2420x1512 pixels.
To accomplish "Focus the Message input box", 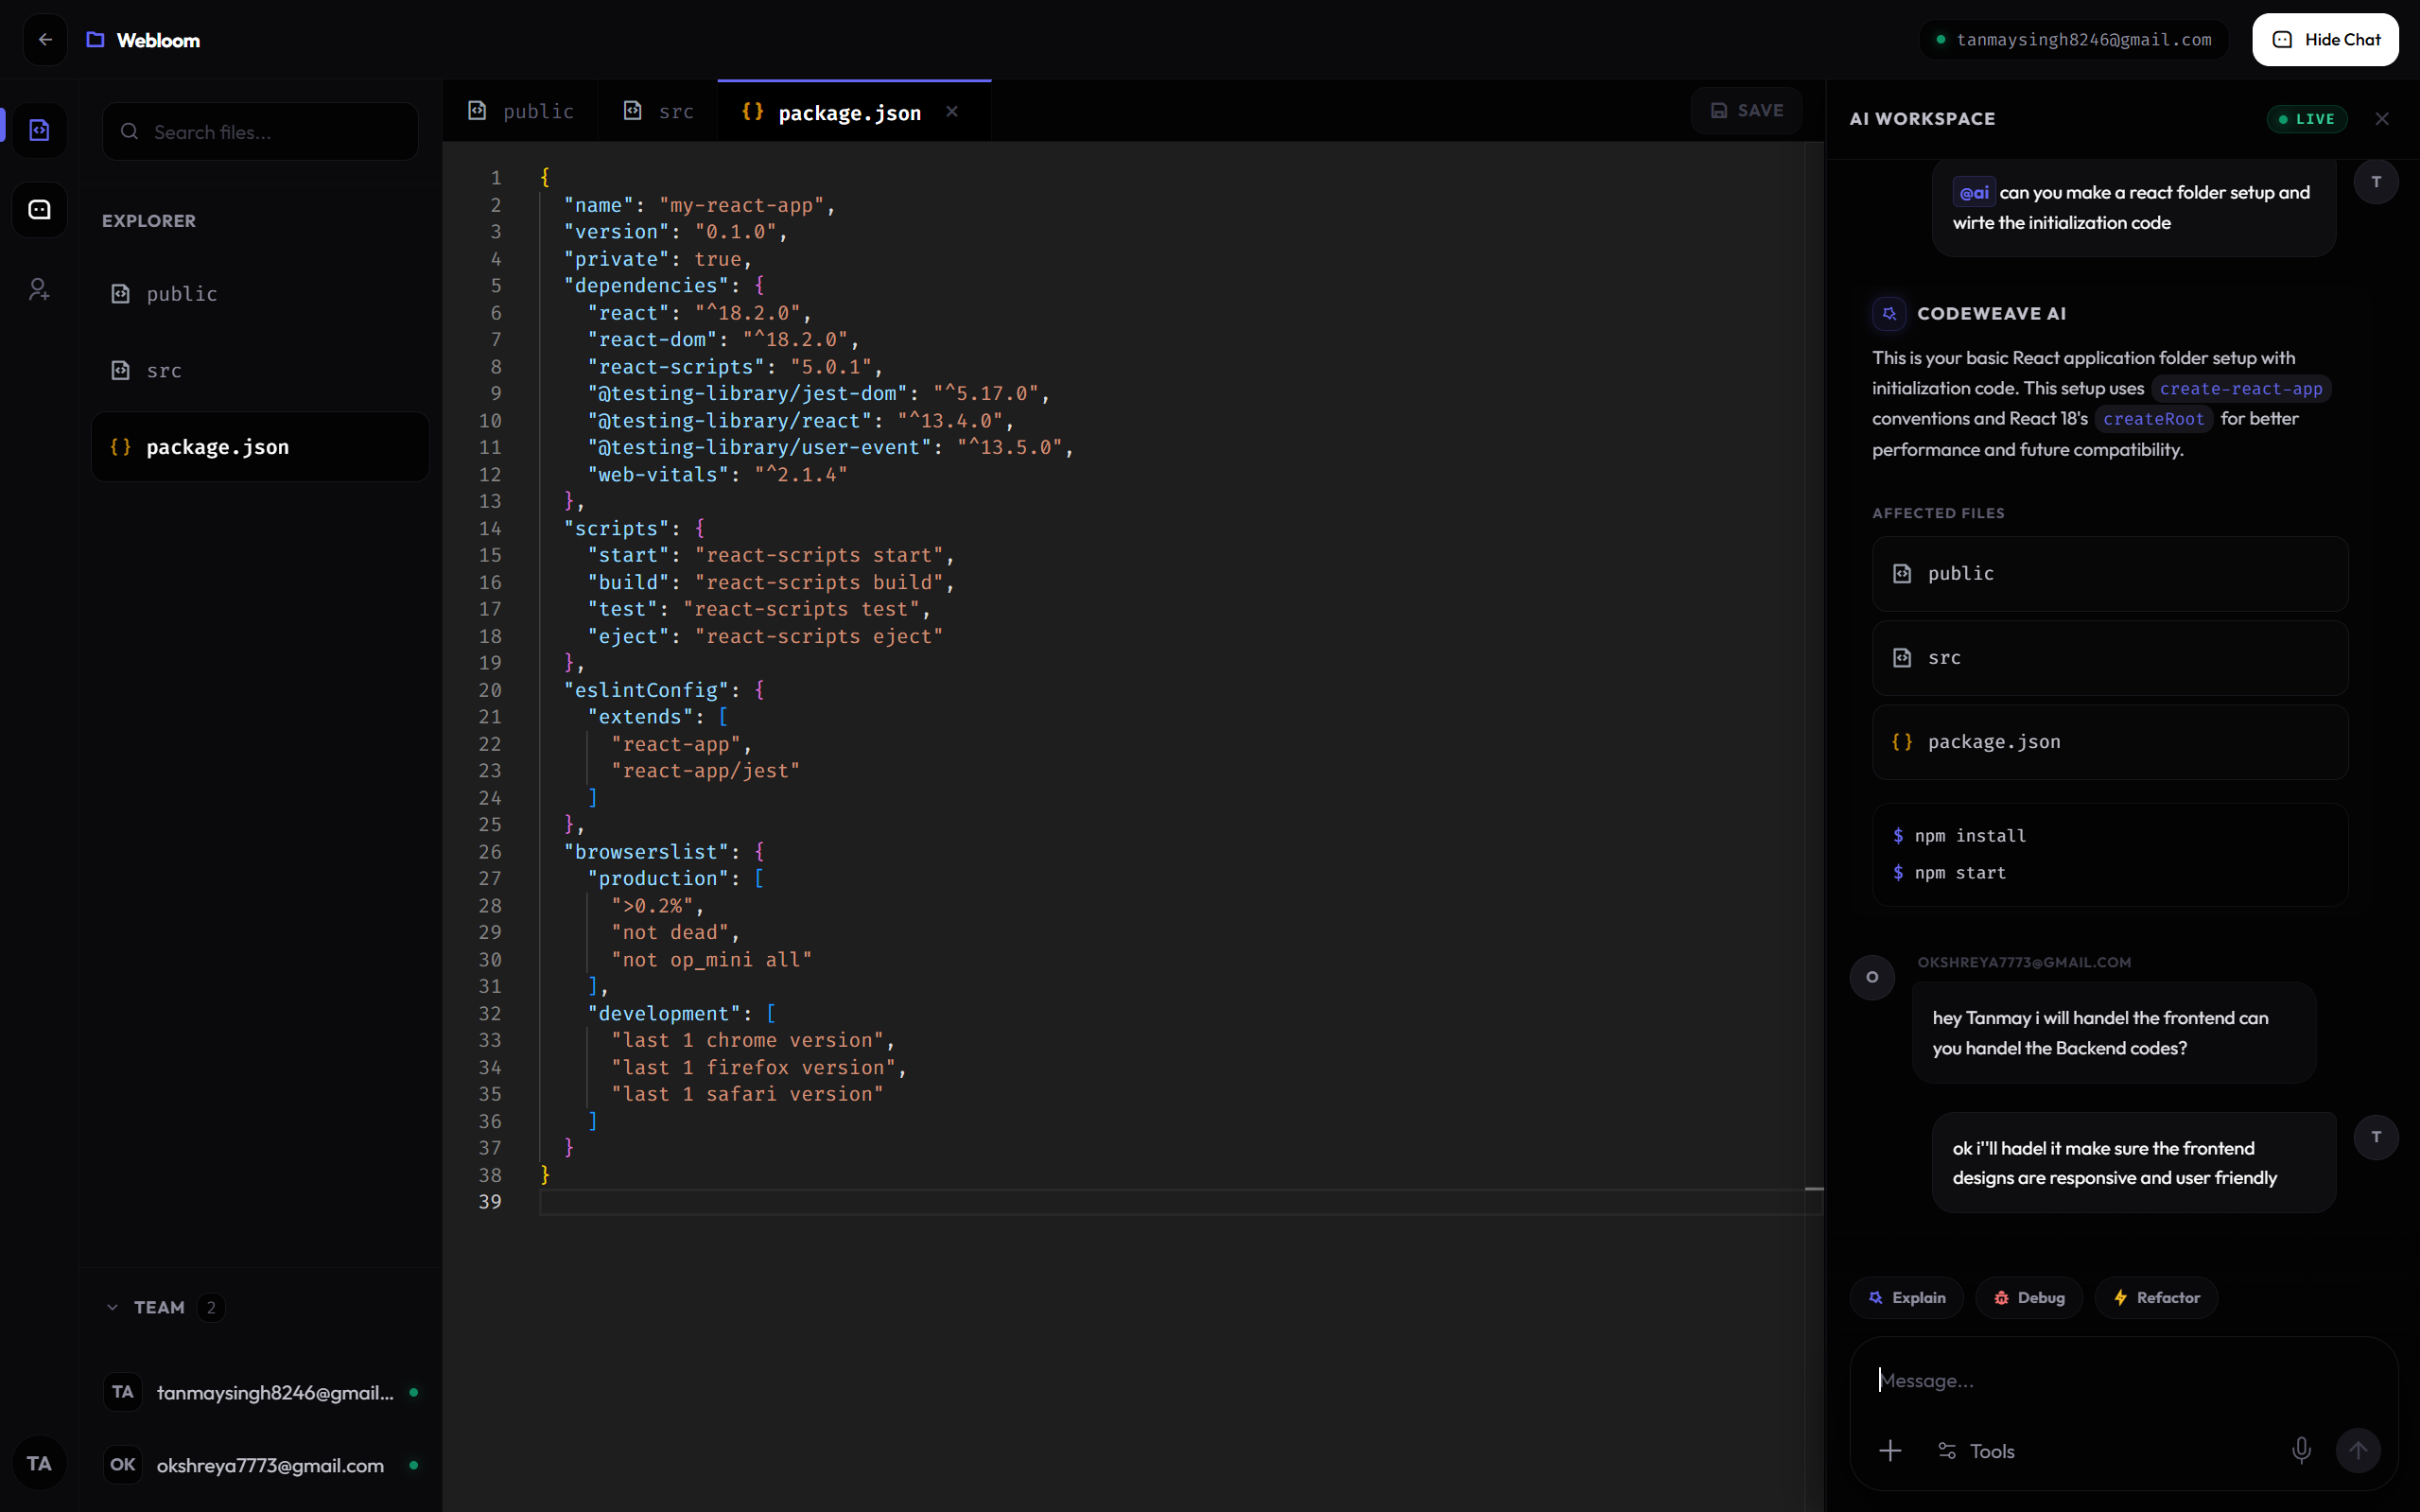I will coord(2124,1381).
